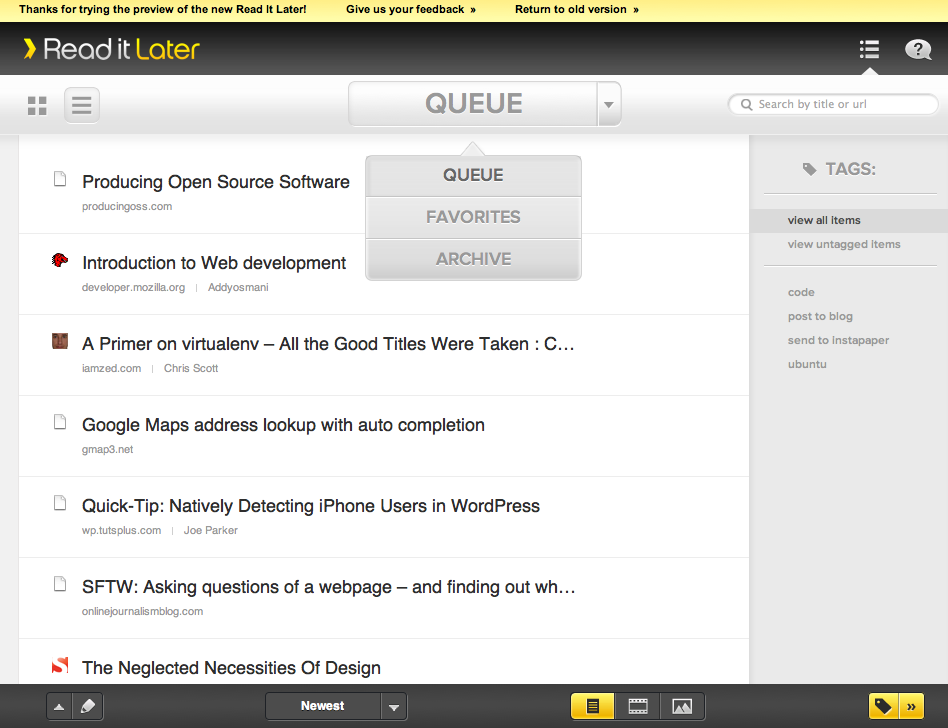Select view untagged items filter

844,244
